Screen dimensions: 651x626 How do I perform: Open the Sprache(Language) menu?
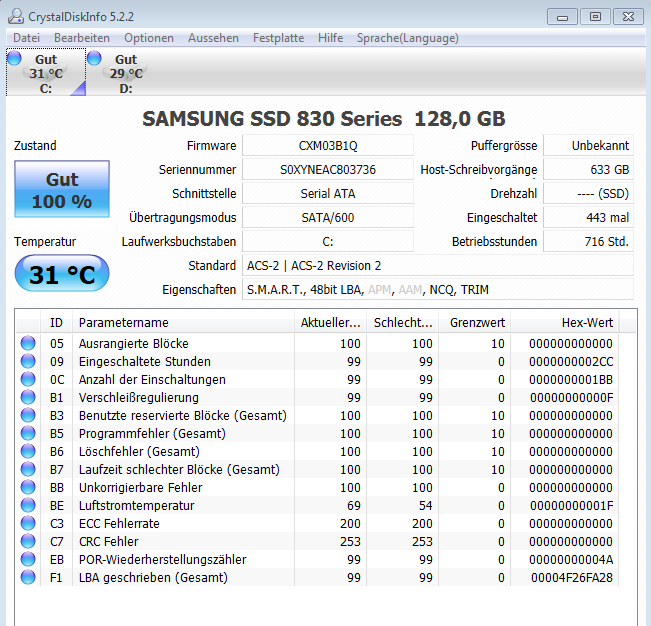(408, 38)
